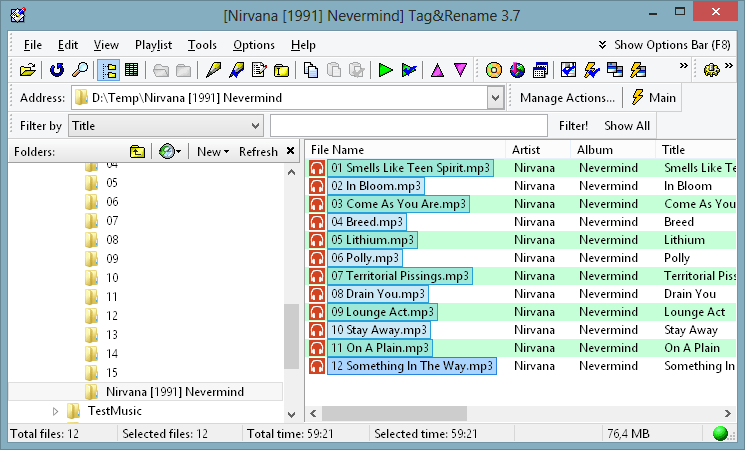Image resolution: width=745 pixels, height=450 pixels.
Task: Expand toolbar overflow chevron before gear icon
Action: click(x=684, y=66)
